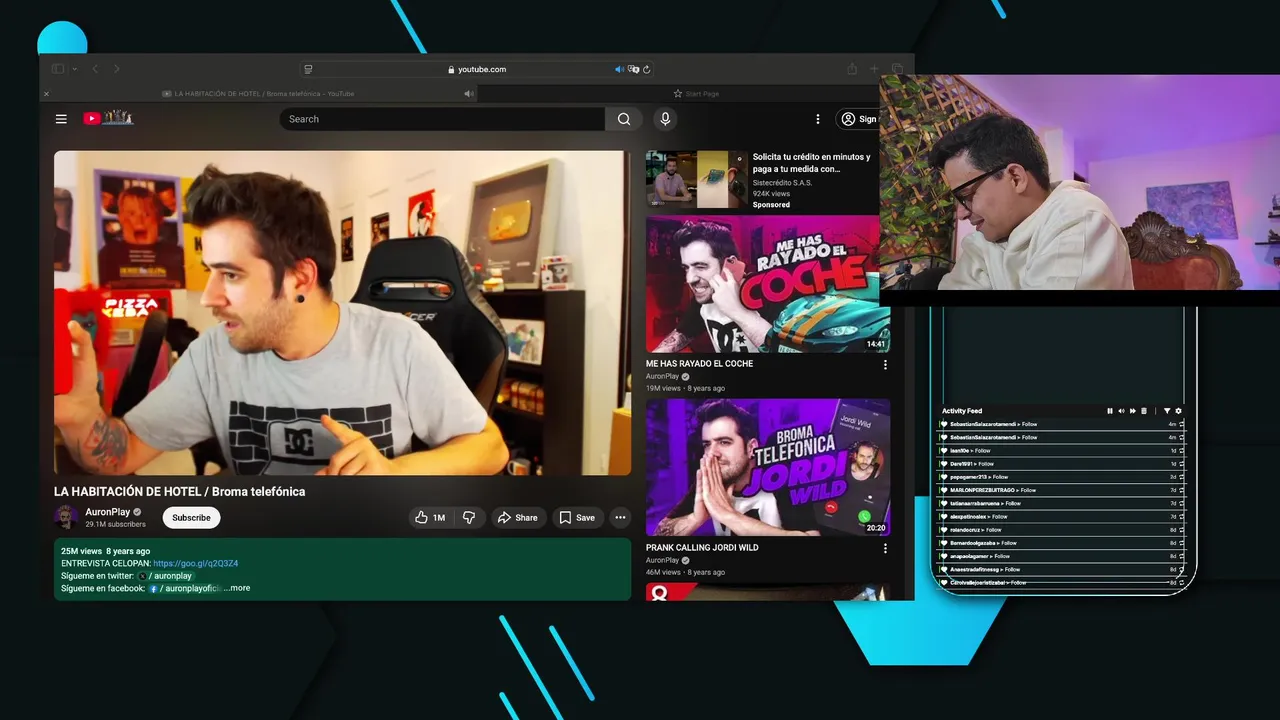Open Safari share icon
The image size is (1280, 720).
point(852,69)
